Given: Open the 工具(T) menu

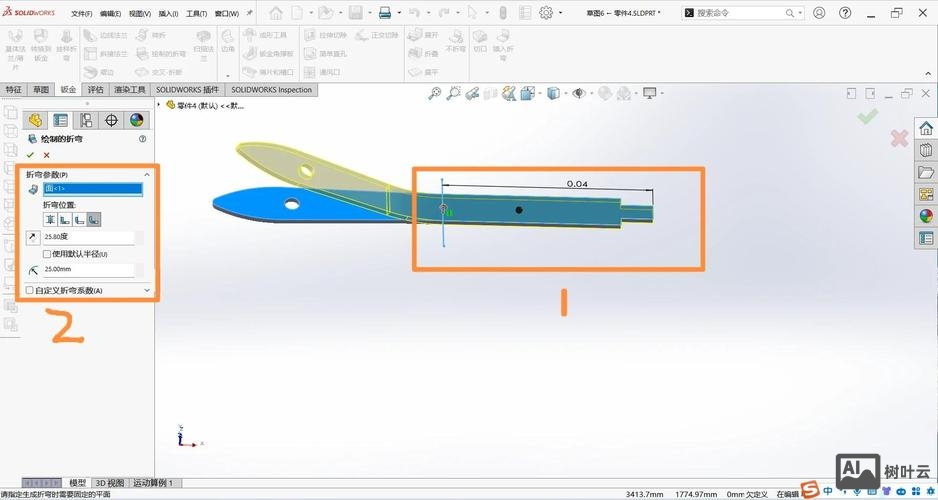Looking at the screenshot, I should pyautogui.click(x=197, y=14).
